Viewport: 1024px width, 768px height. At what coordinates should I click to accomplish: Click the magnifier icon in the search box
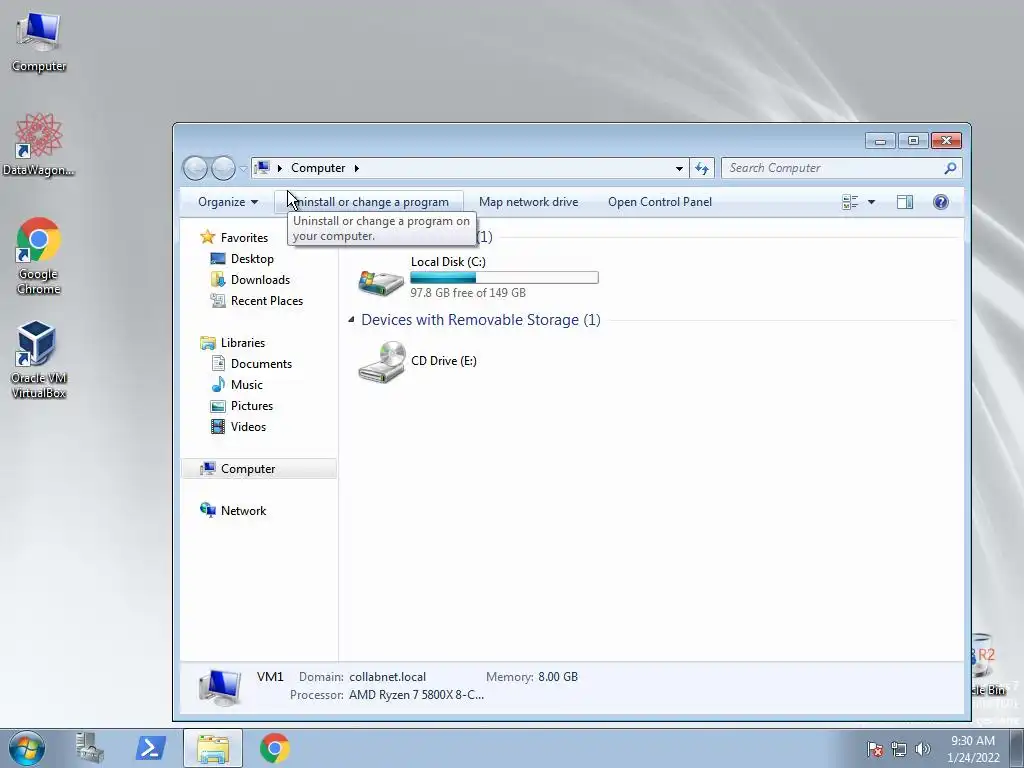pyautogui.click(x=950, y=168)
